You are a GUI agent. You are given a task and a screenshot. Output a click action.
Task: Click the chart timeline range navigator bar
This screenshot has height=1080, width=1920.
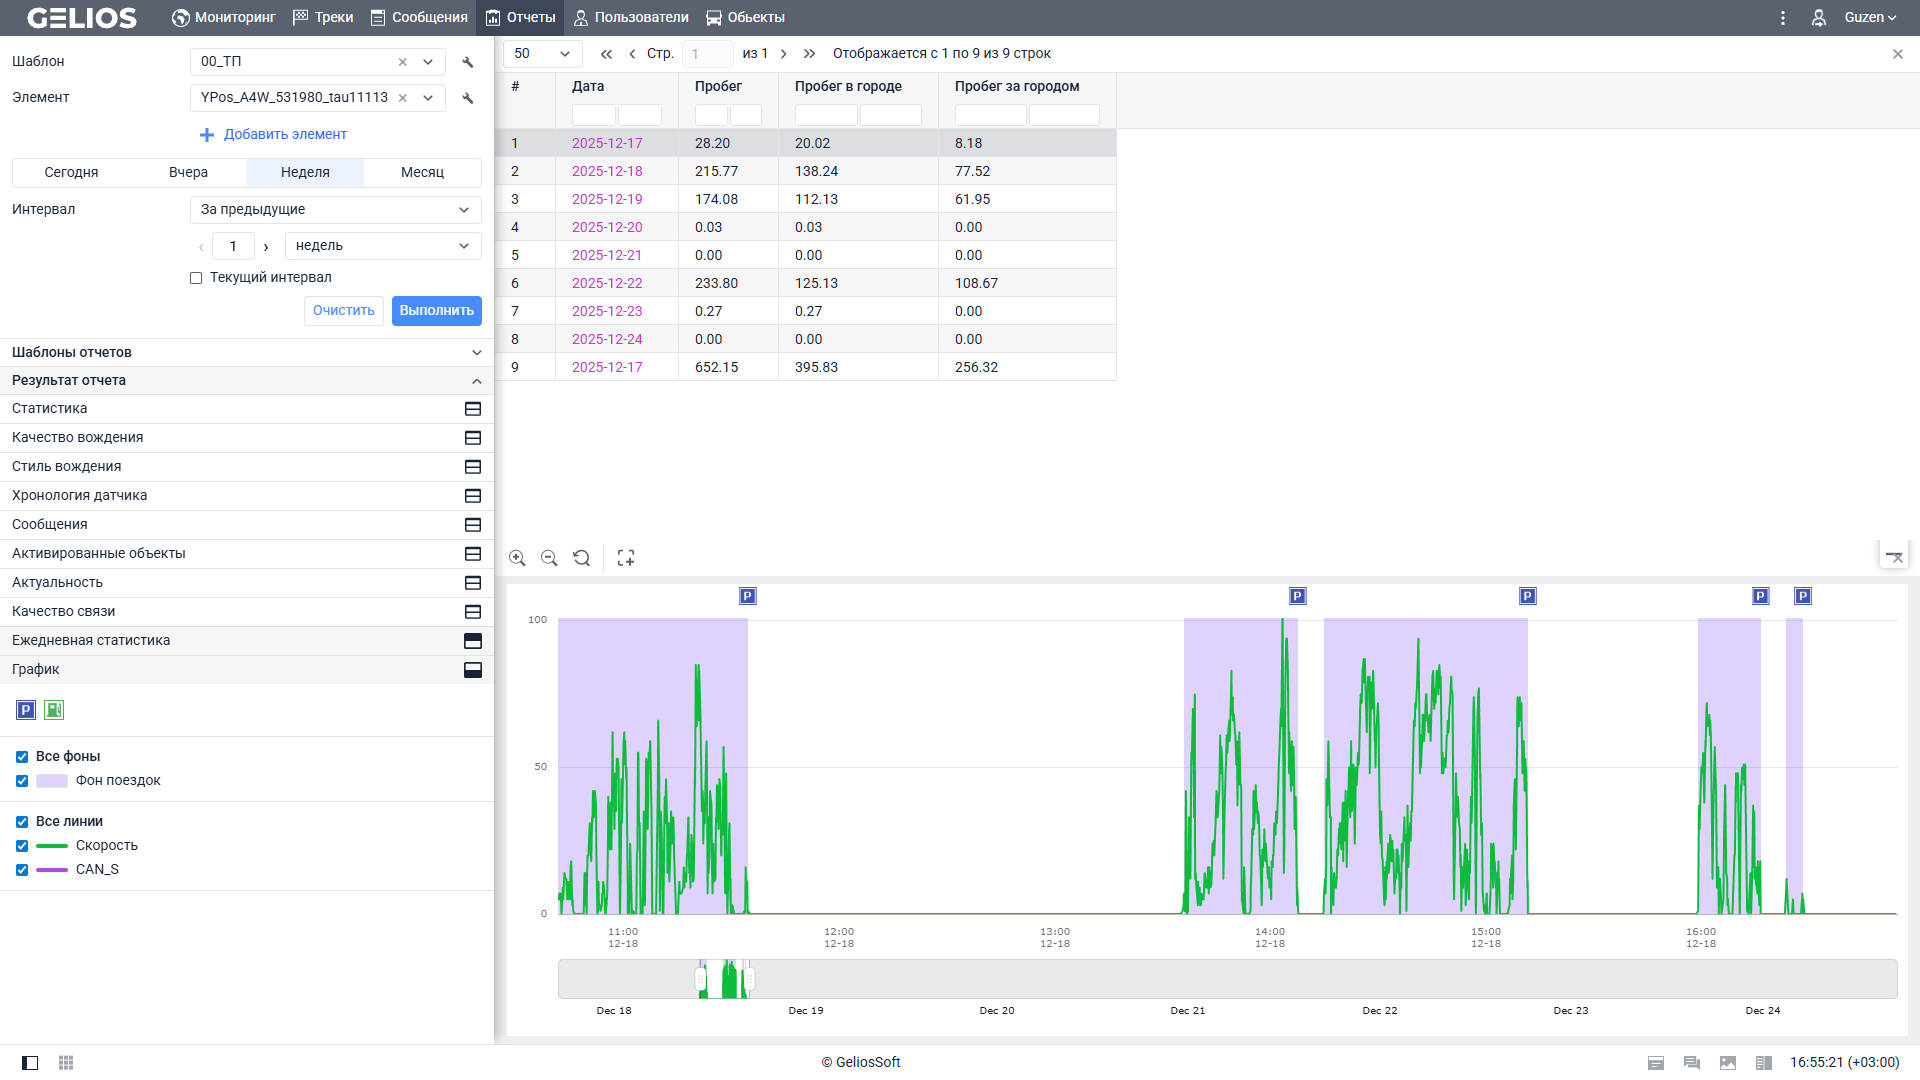(1227, 979)
